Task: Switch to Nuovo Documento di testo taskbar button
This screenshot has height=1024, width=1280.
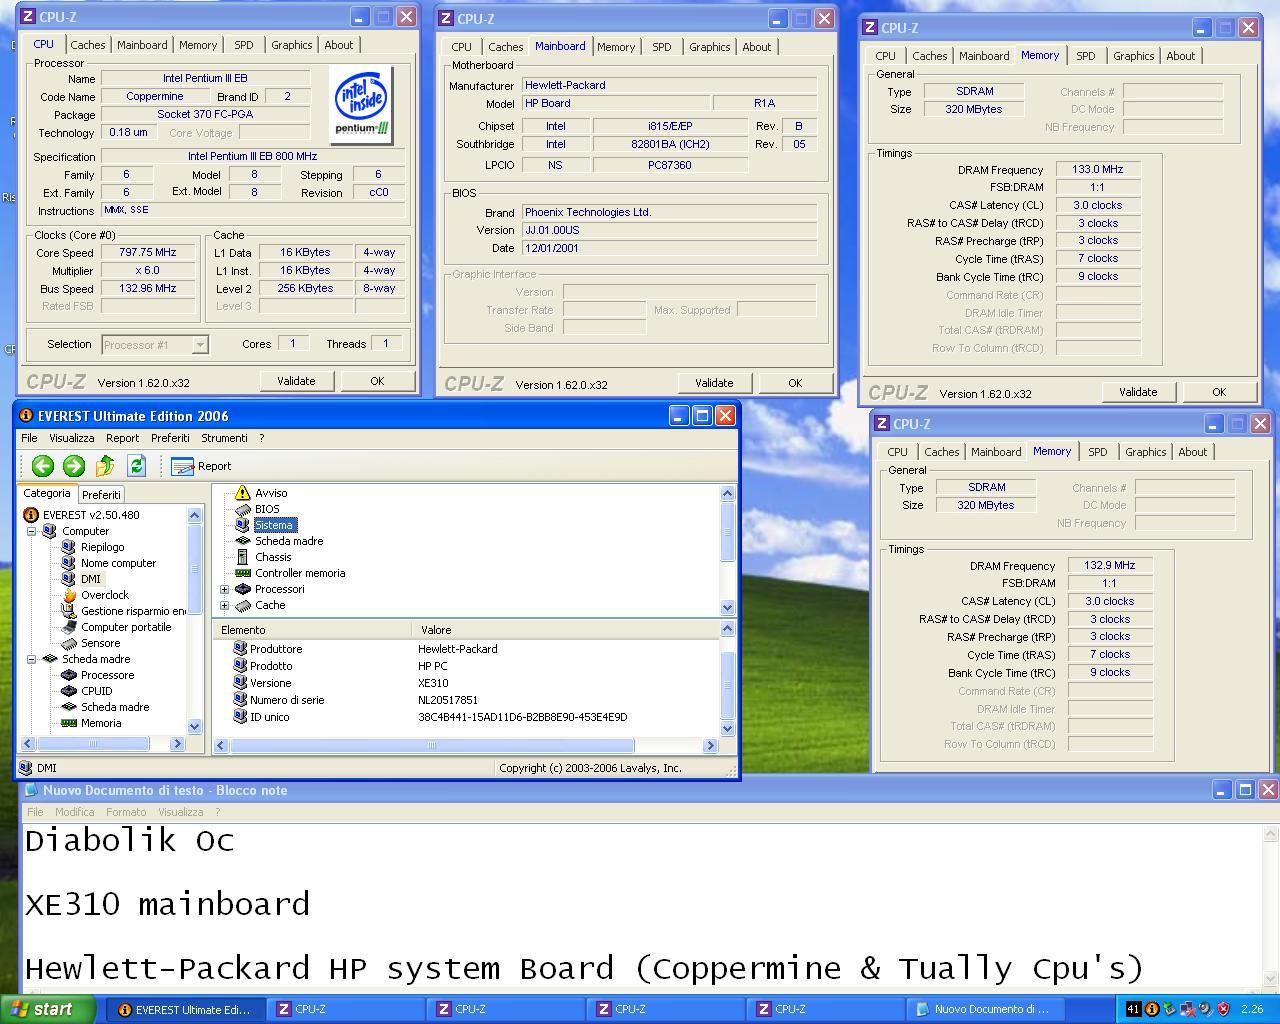Action: 988,1009
